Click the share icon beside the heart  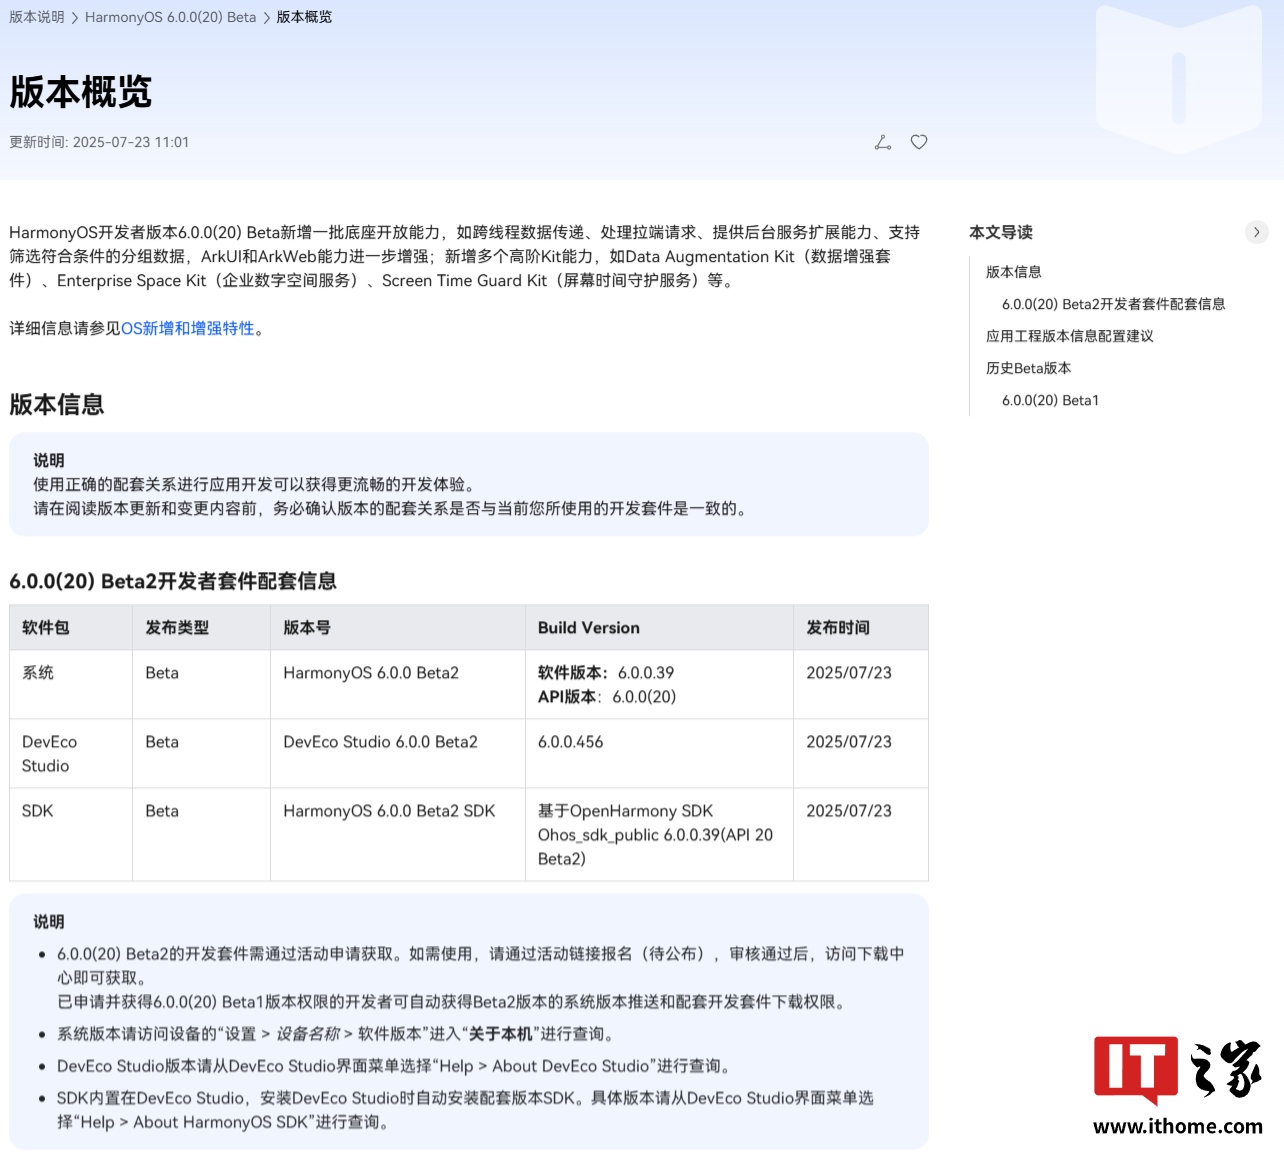click(x=882, y=142)
